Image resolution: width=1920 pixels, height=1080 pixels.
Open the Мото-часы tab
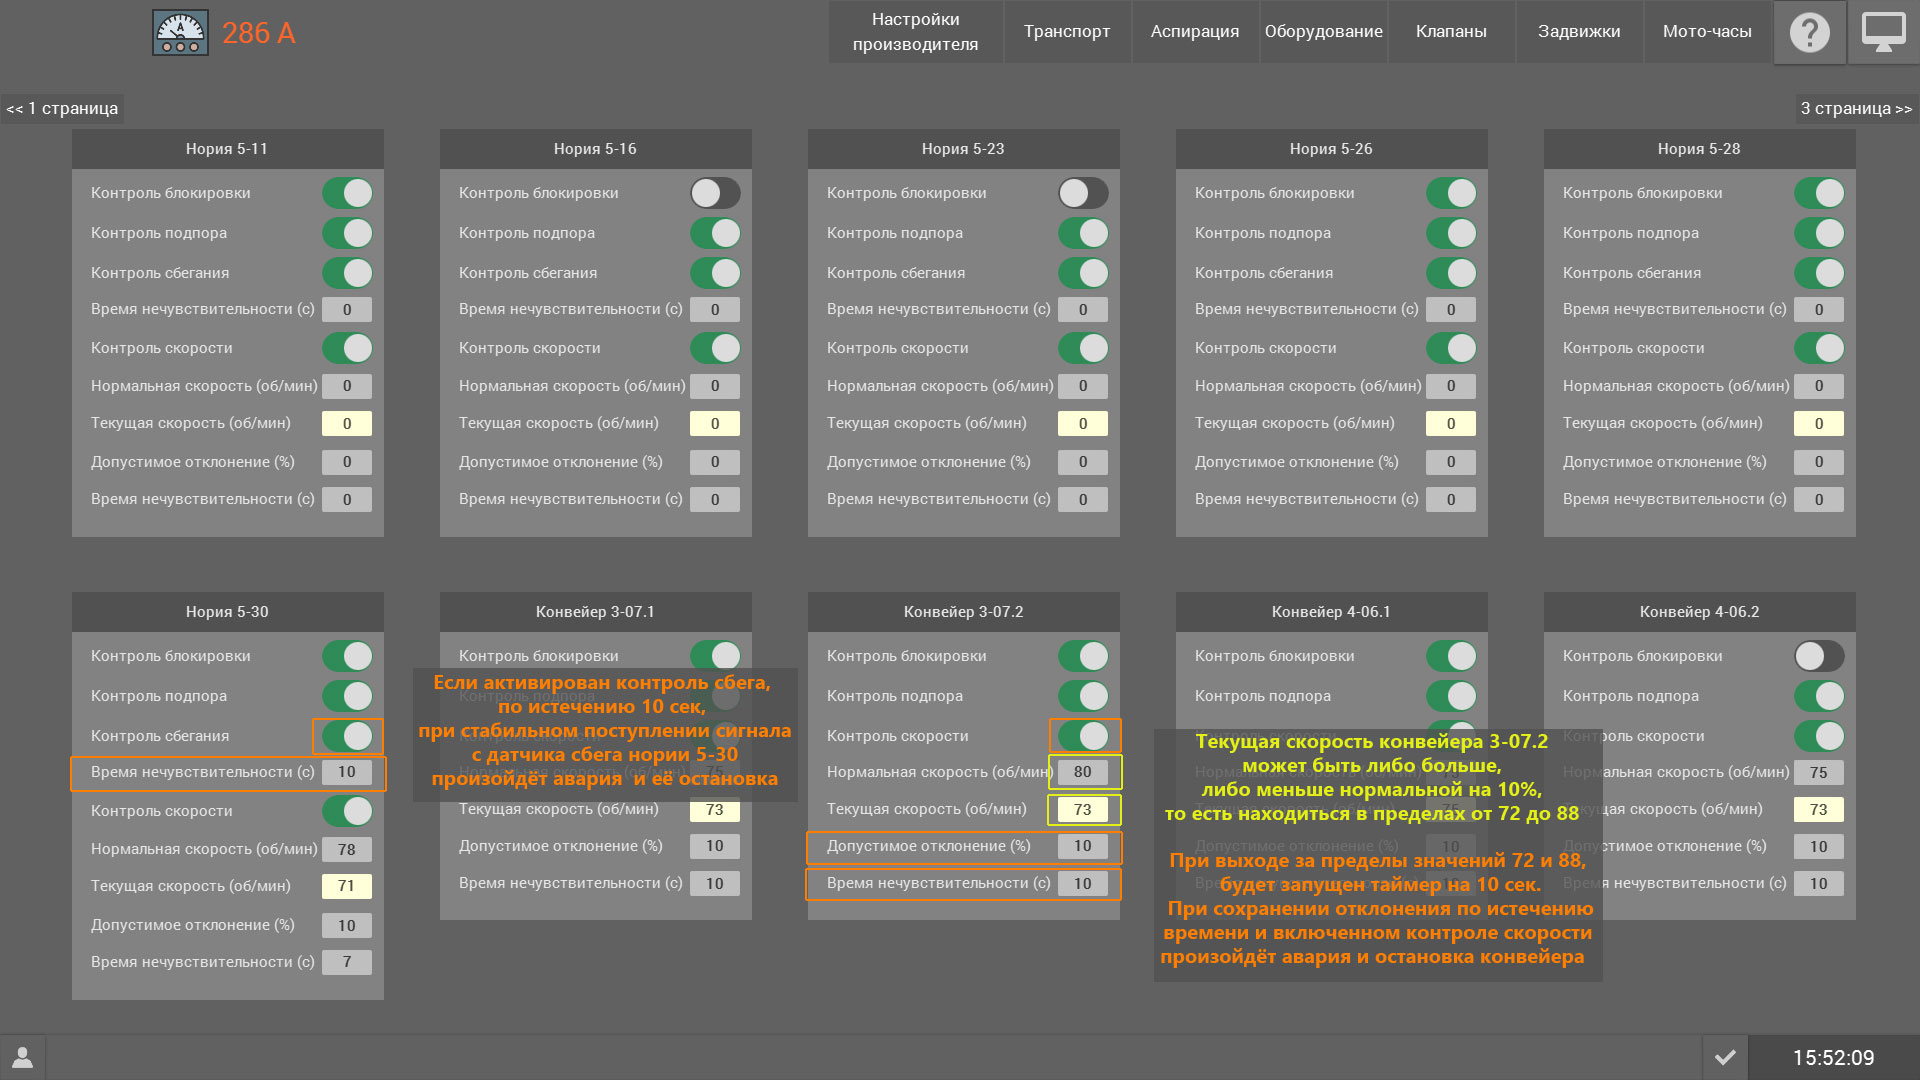coord(1706,32)
